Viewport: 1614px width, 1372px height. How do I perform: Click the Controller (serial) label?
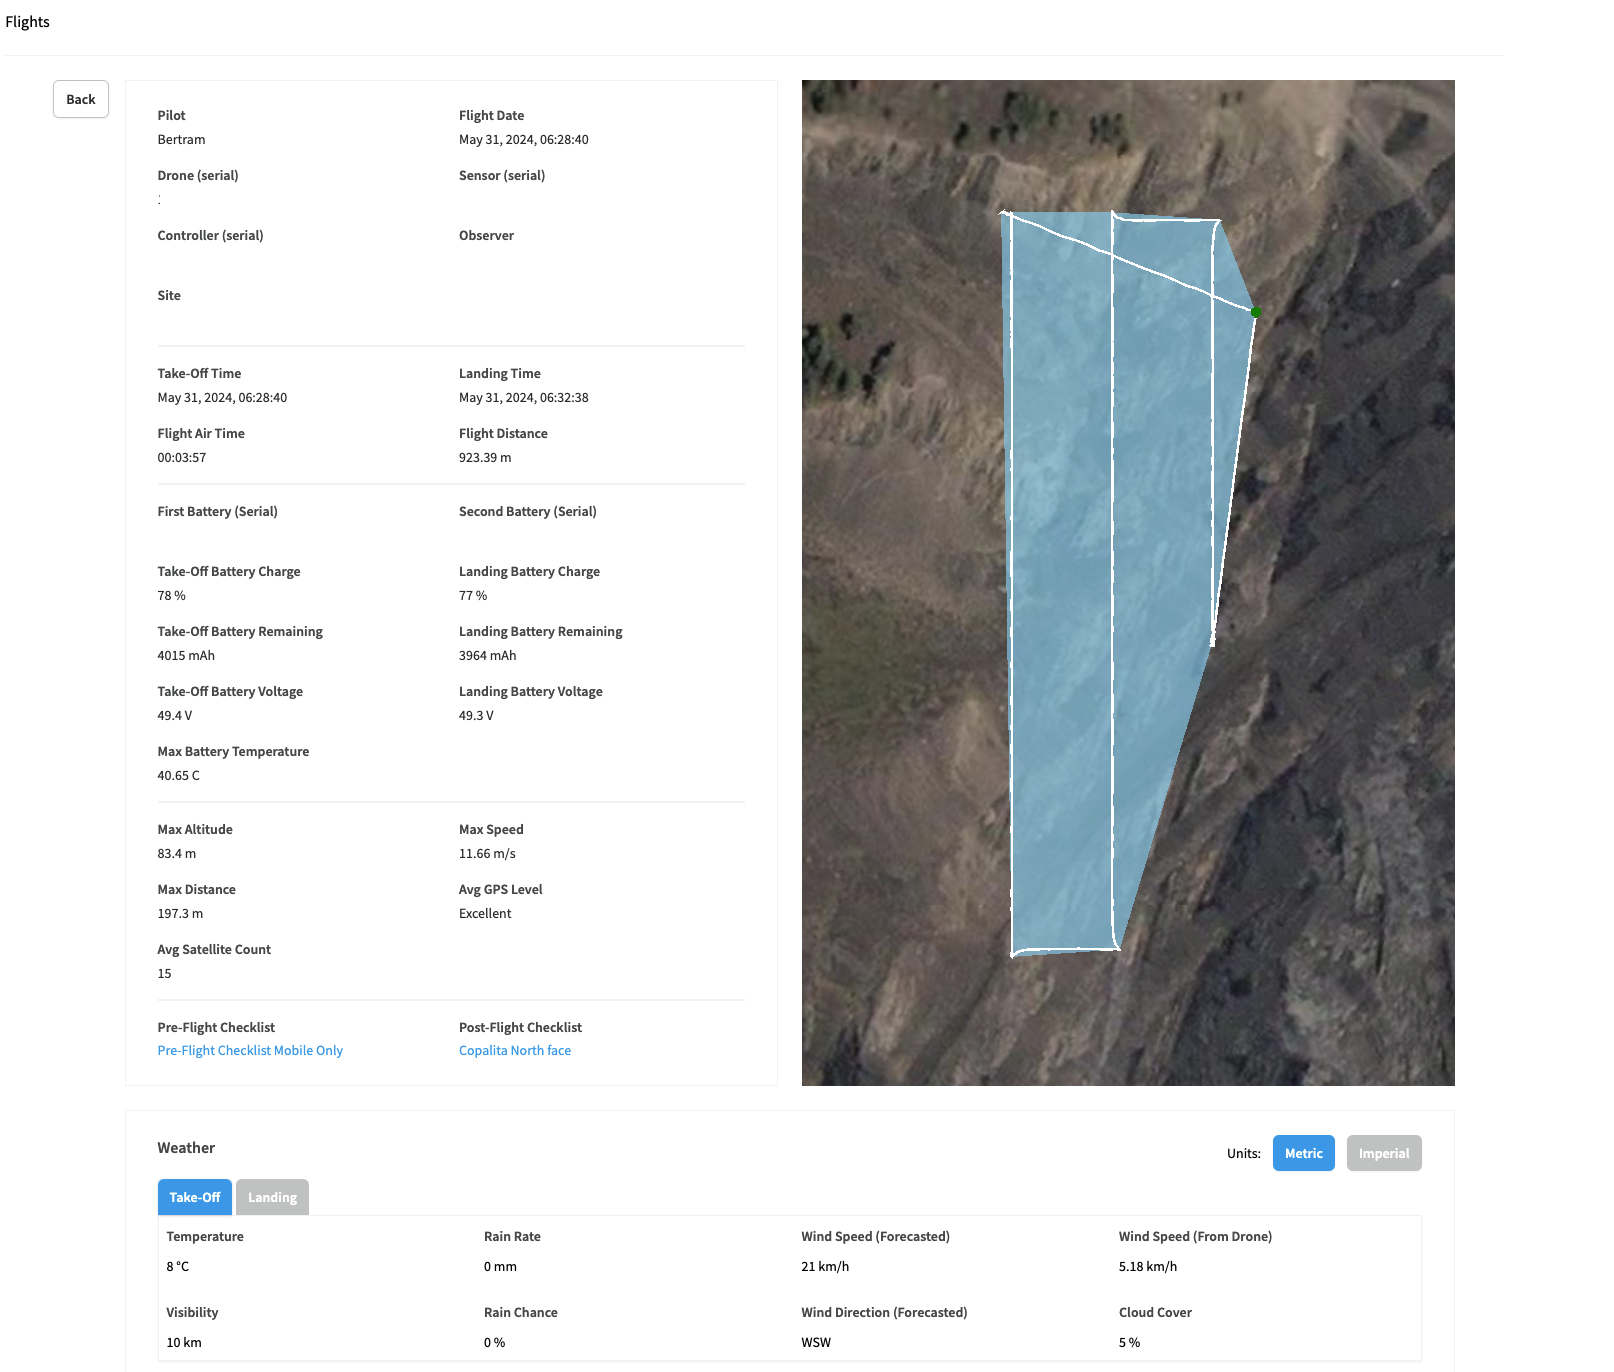pos(210,236)
